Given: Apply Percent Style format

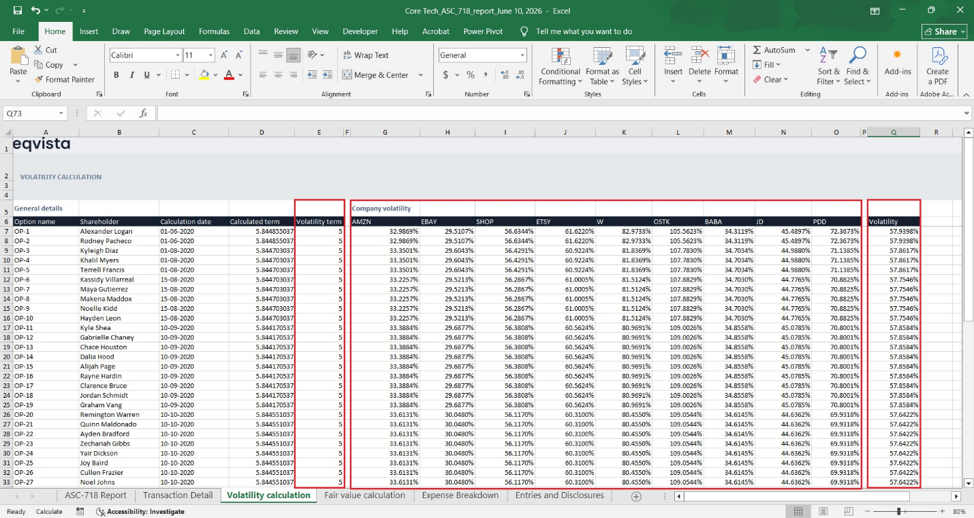Looking at the screenshot, I should tap(470, 75).
